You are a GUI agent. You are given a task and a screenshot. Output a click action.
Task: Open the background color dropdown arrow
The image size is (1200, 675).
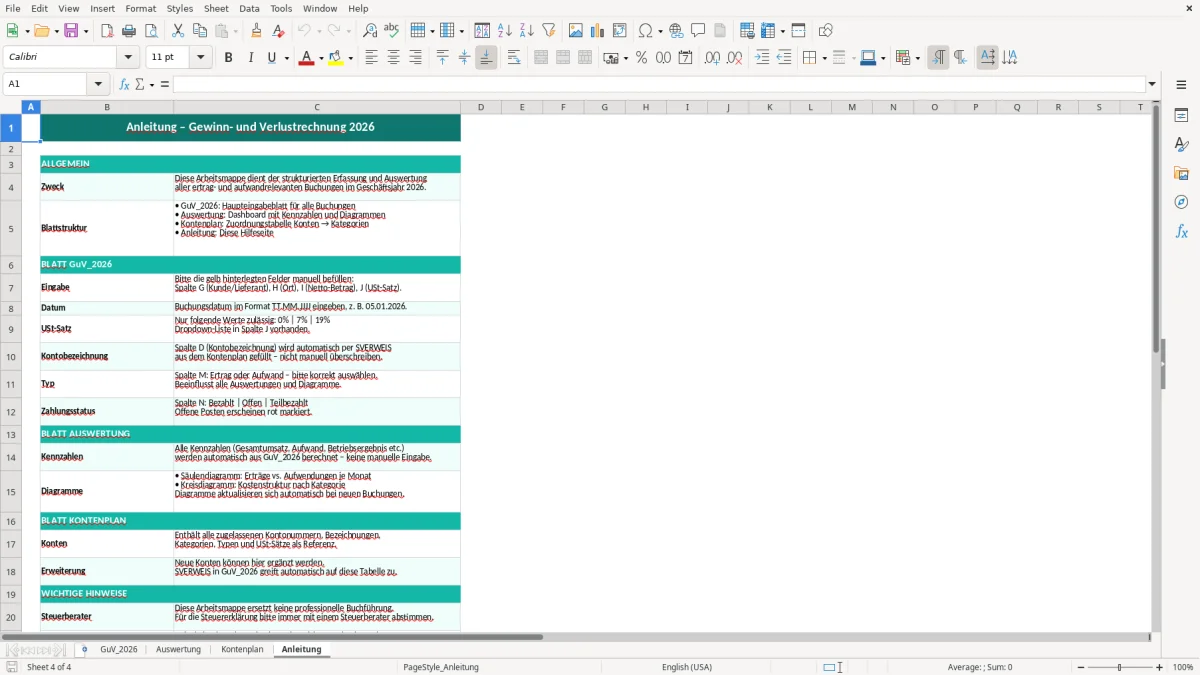pos(350,58)
